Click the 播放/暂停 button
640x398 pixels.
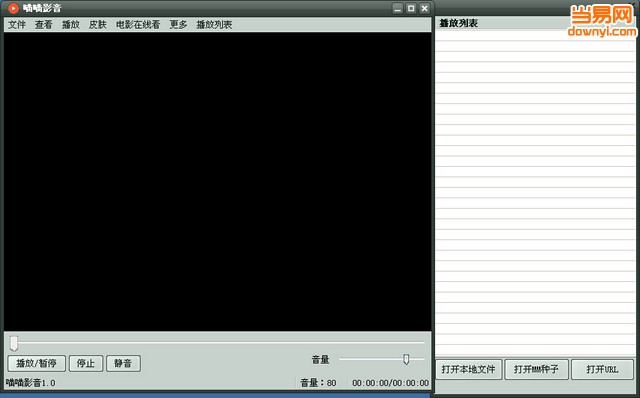[x=36, y=363]
